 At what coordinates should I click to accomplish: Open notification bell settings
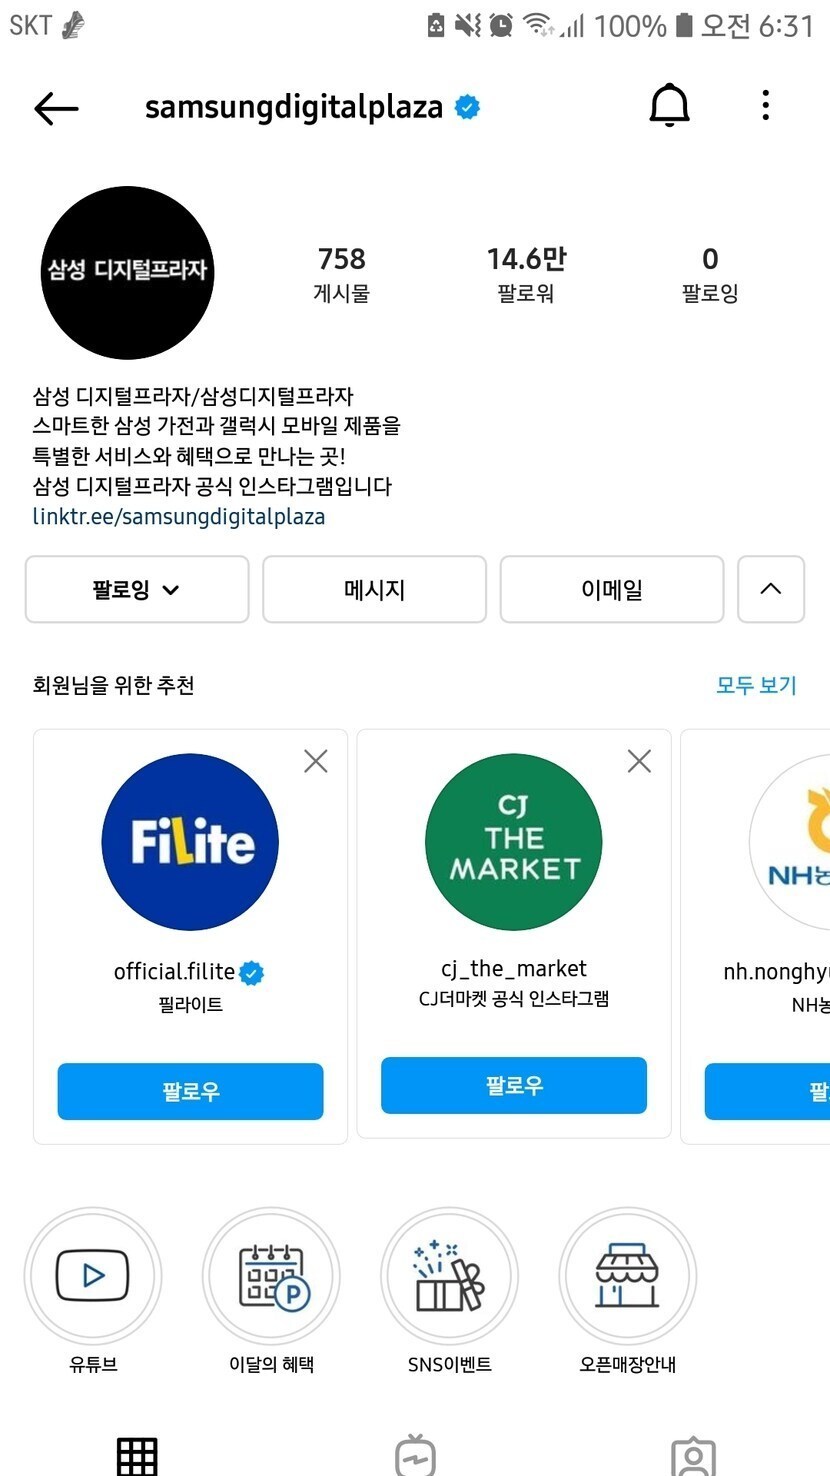coord(669,106)
